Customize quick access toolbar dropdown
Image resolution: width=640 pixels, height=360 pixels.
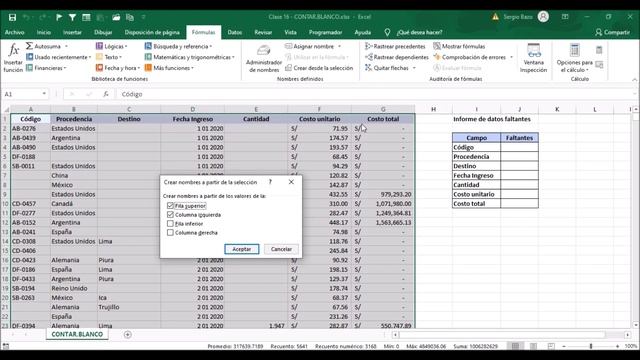point(144,17)
